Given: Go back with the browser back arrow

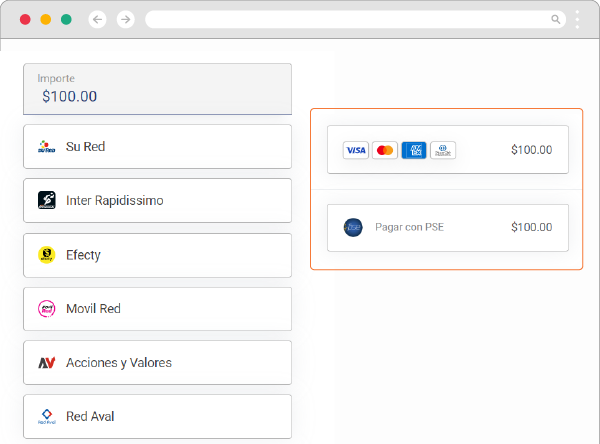Looking at the screenshot, I should point(97,19).
